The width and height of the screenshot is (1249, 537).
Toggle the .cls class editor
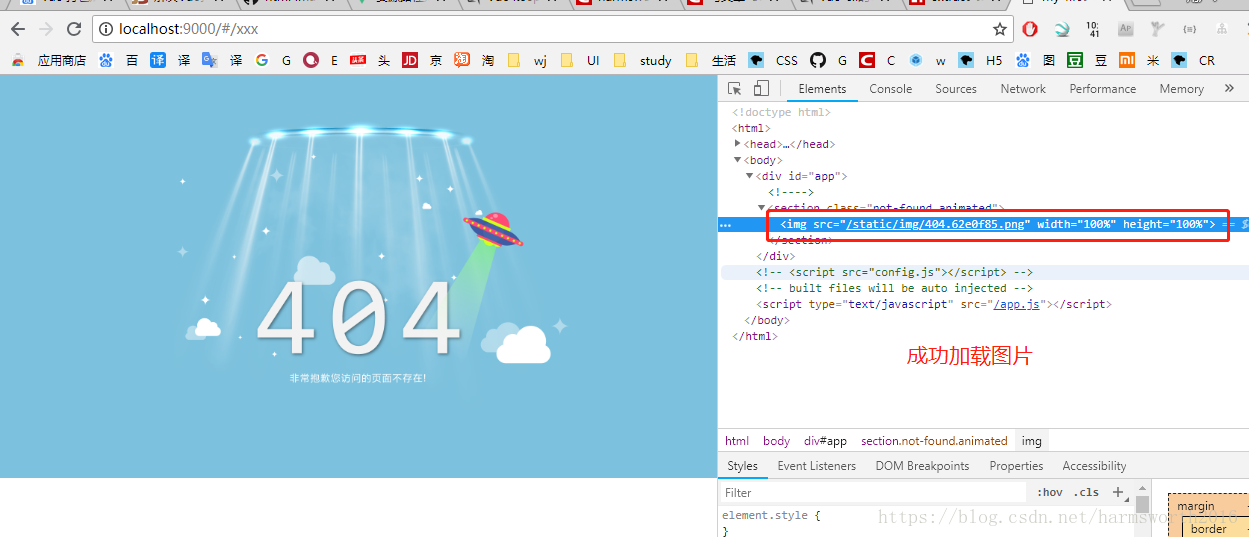point(1086,493)
